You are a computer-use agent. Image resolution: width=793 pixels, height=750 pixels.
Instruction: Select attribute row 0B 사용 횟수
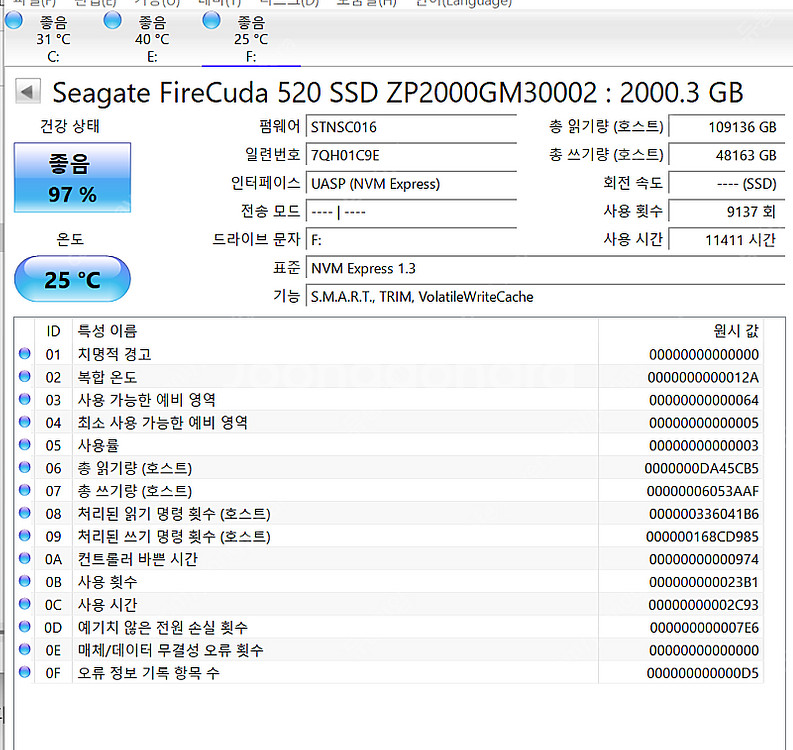click(x=389, y=582)
